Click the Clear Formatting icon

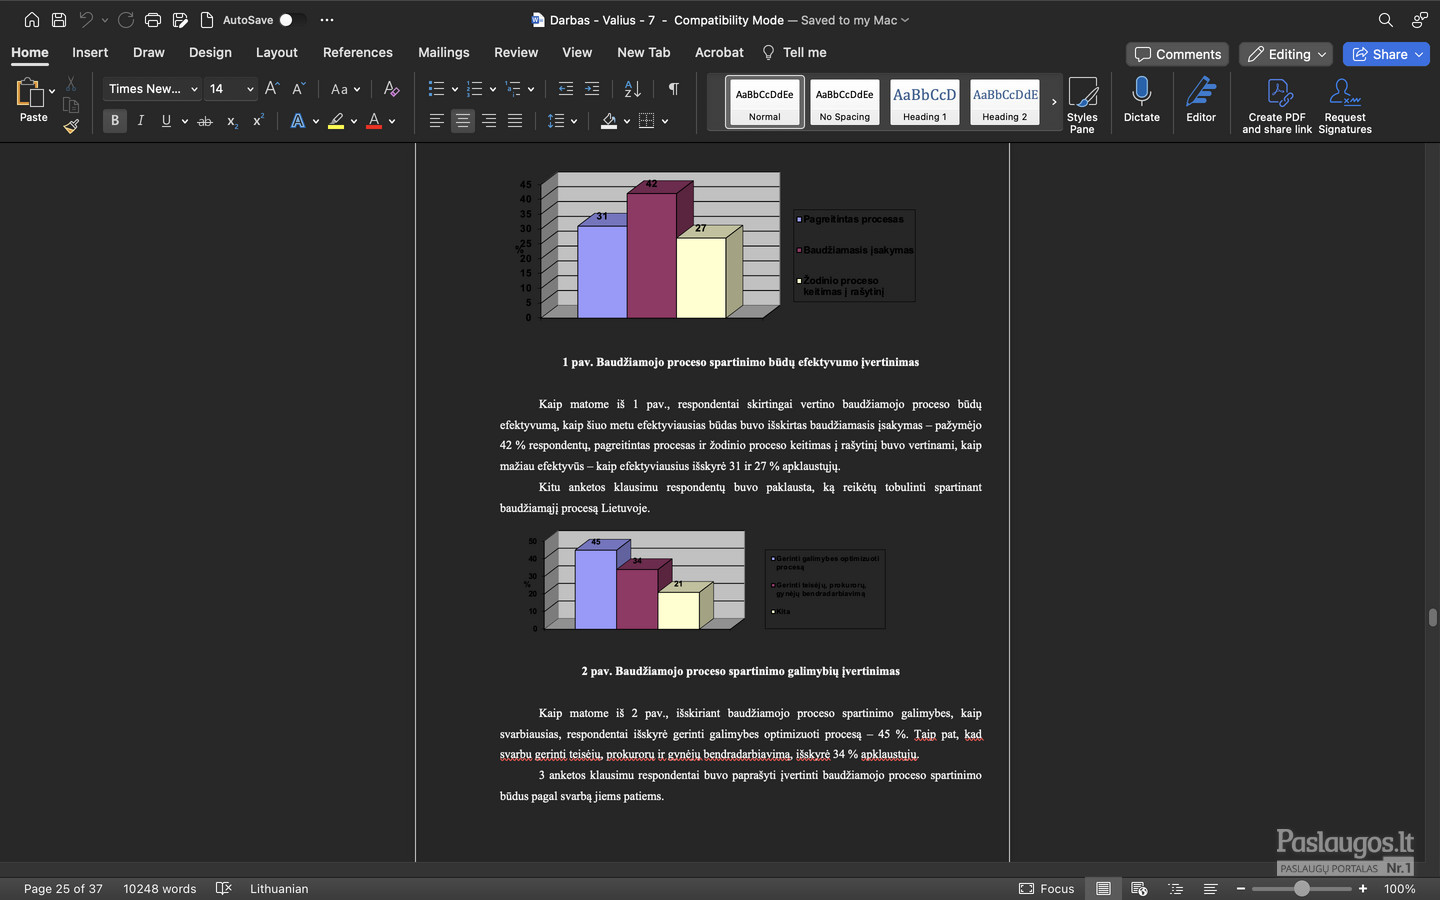click(x=391, y=89)
